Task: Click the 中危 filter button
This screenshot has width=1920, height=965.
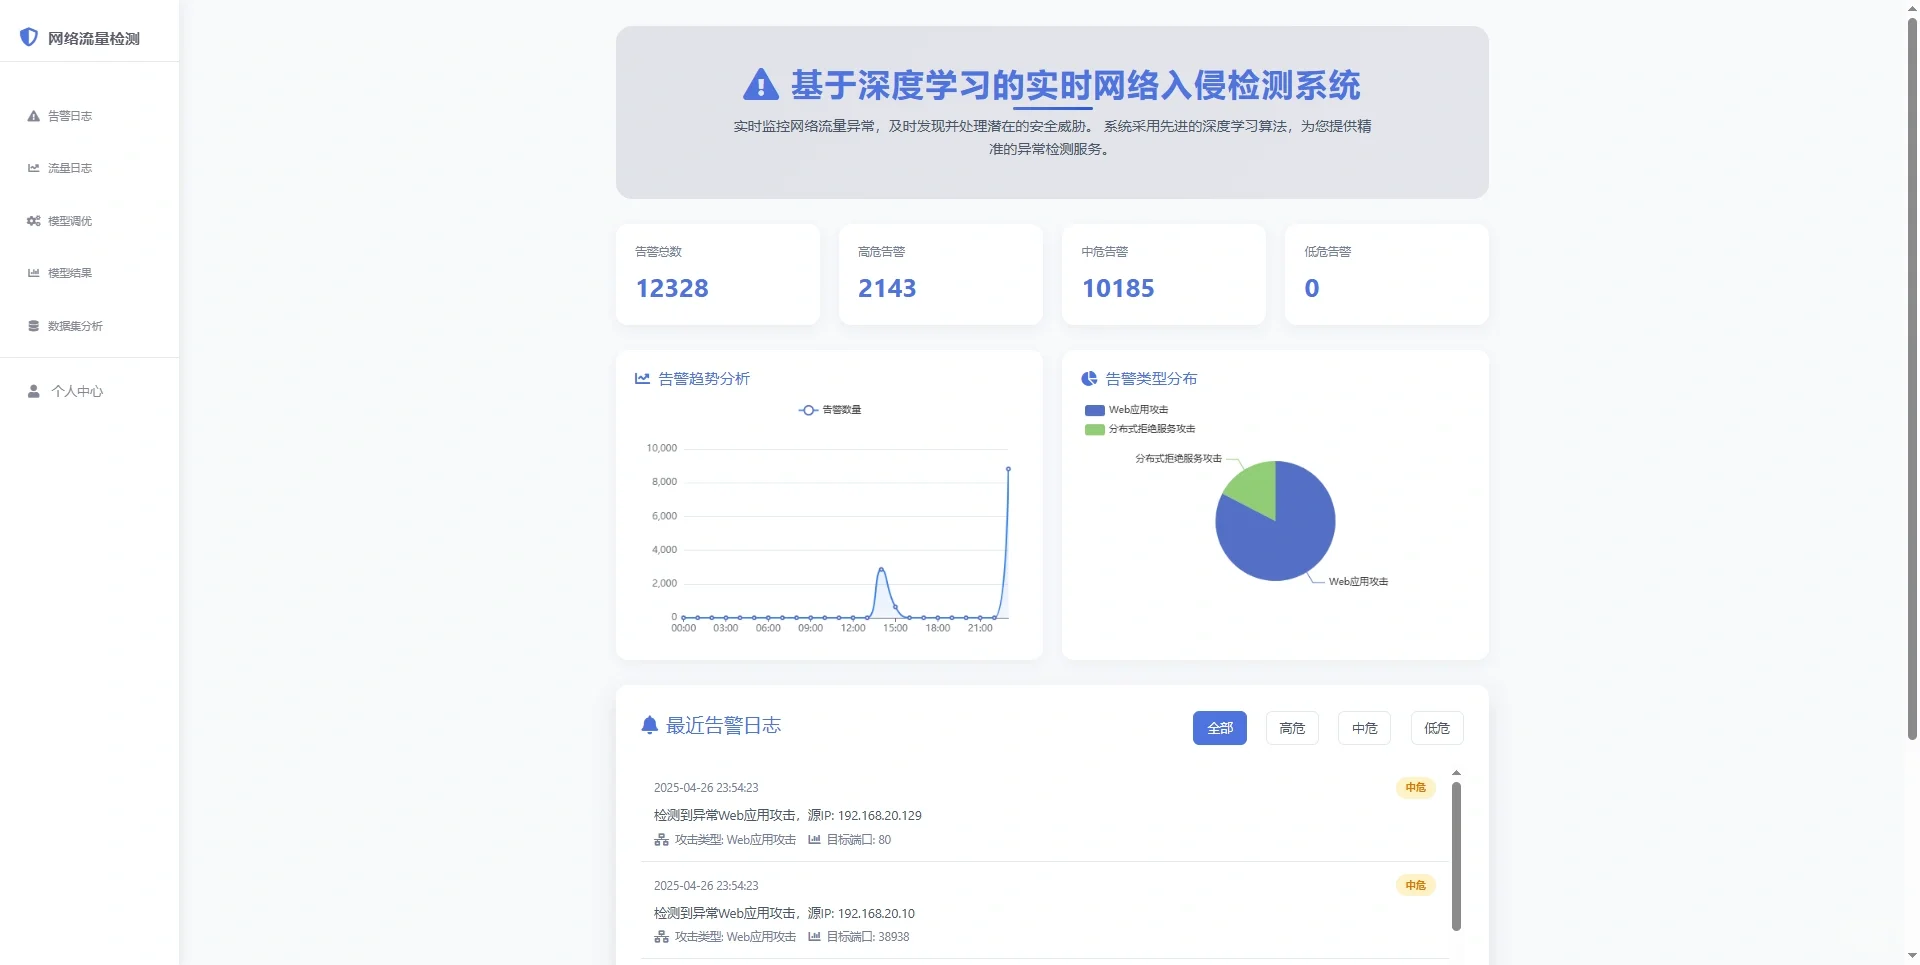Action: (1363, 728)
